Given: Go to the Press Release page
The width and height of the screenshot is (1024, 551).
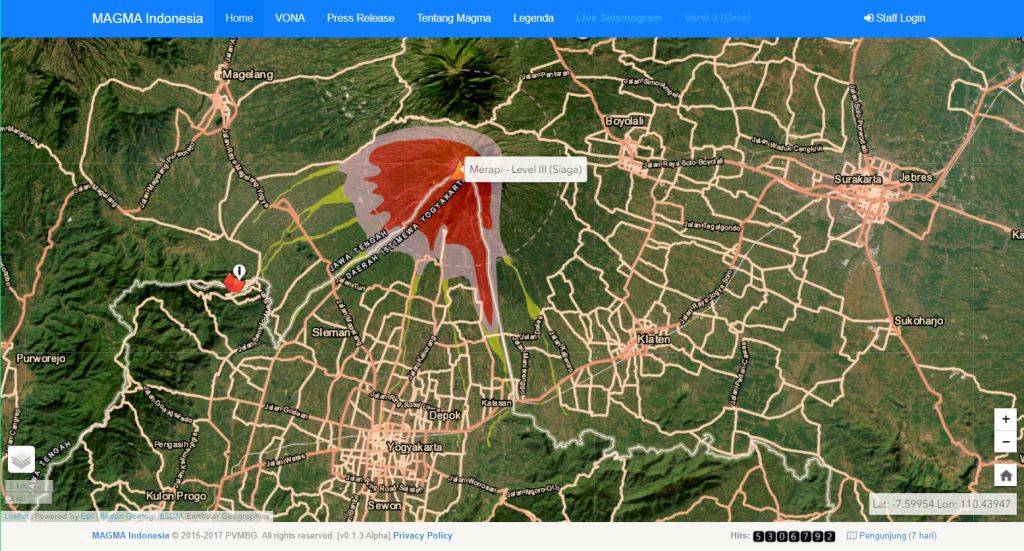Looking at the screenshot, I should point(360,18).
